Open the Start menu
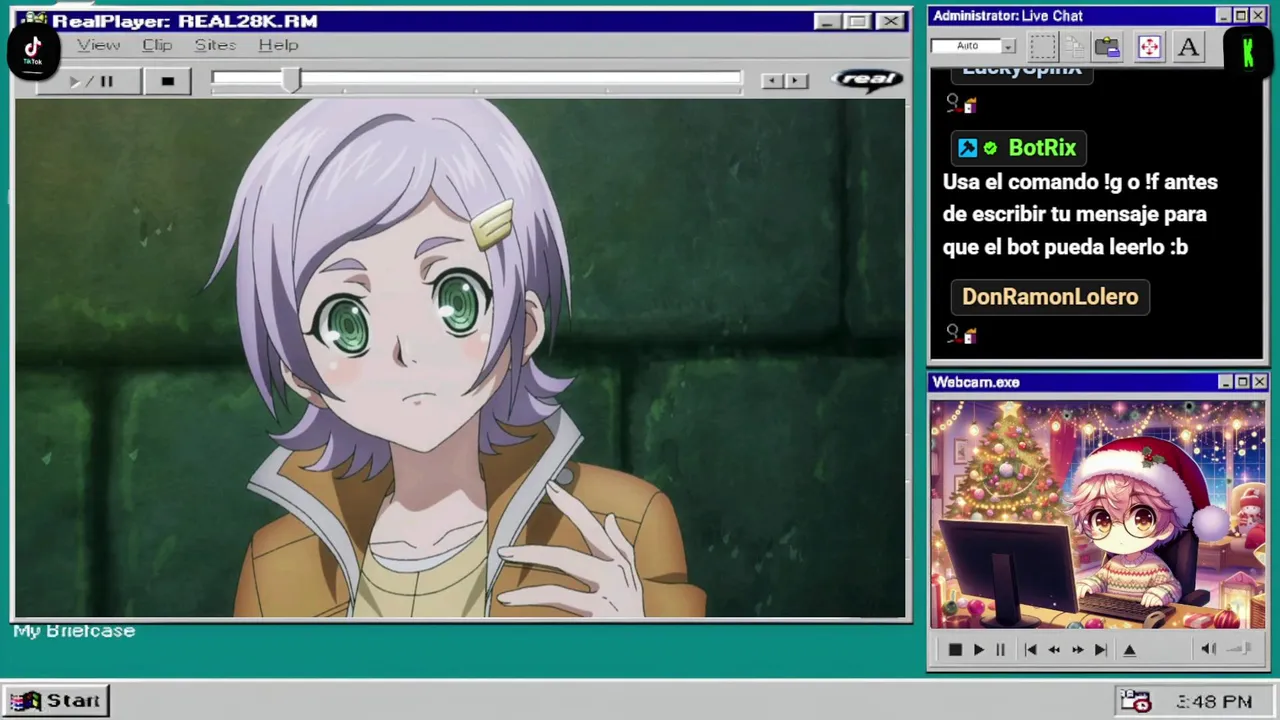The image size is (1280, 720). coord(55,701)
